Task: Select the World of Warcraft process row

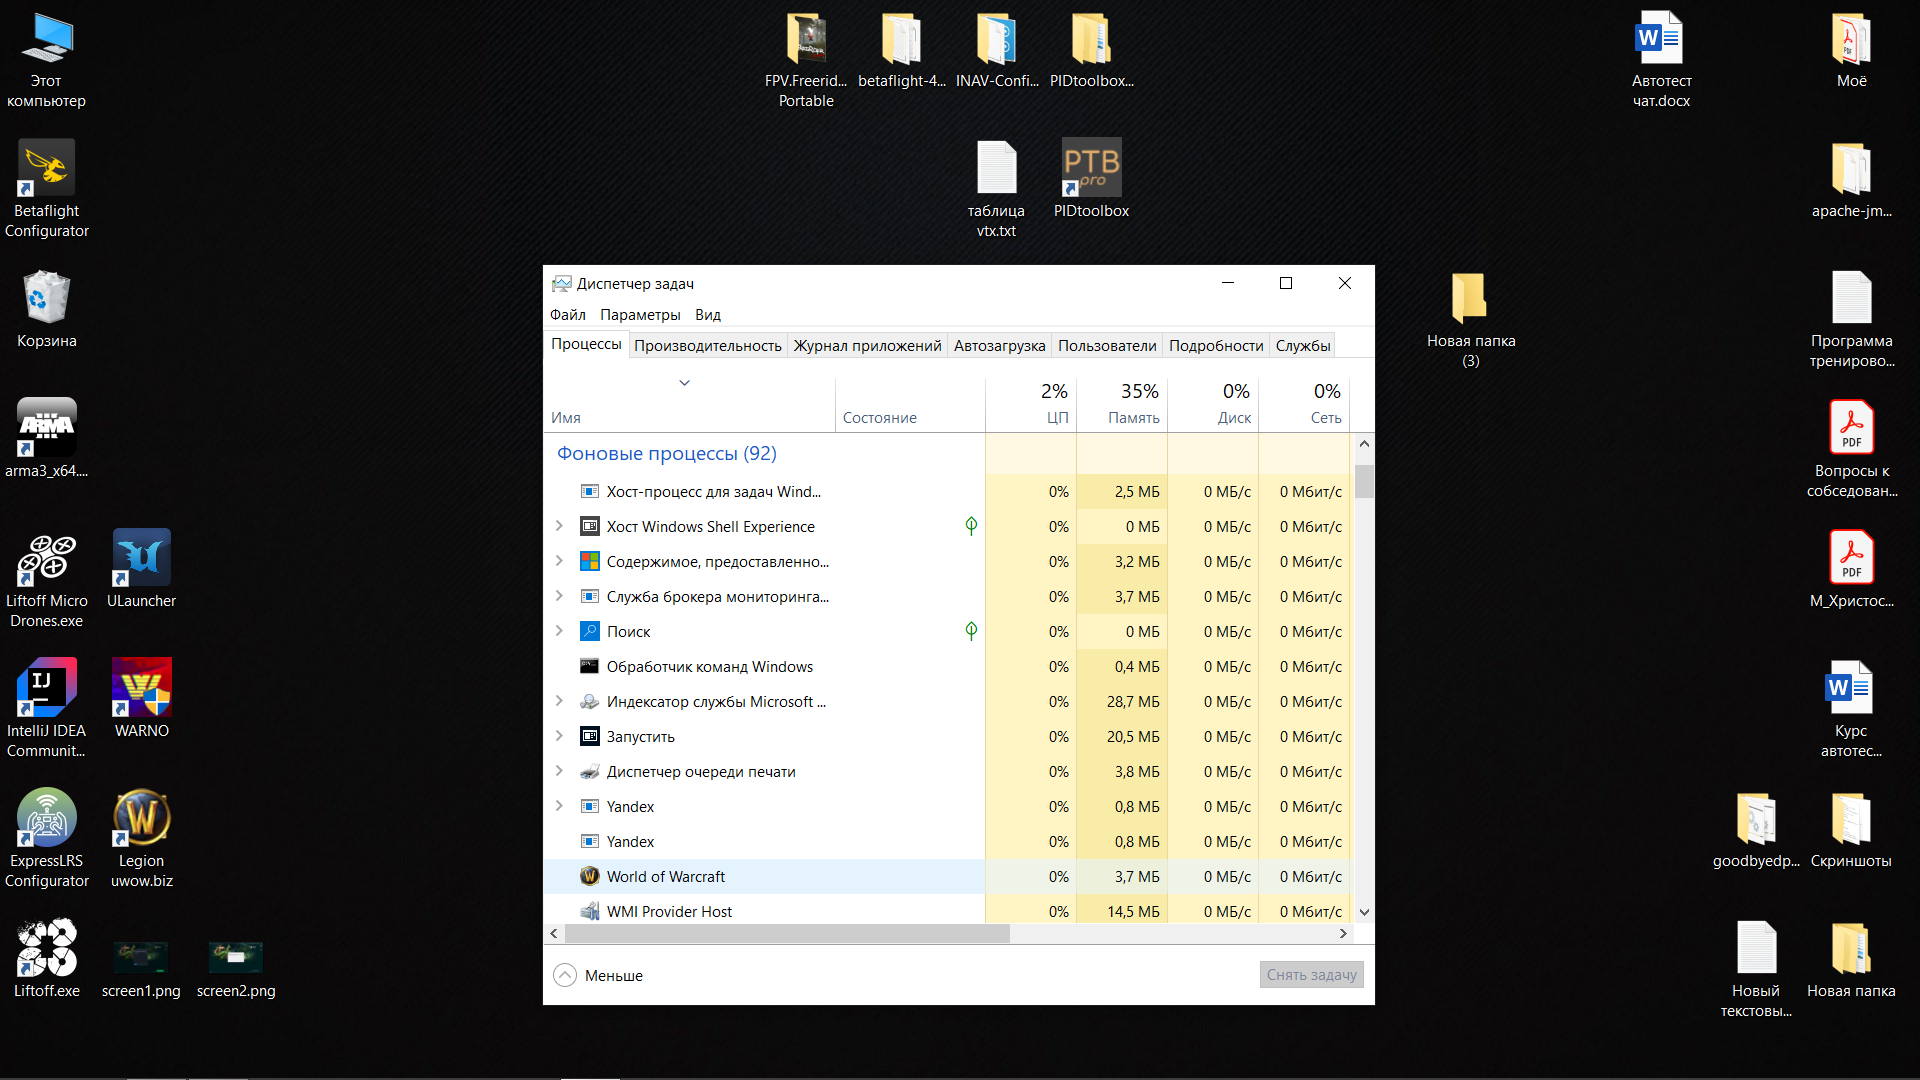Action: click(x=665, y=877)
